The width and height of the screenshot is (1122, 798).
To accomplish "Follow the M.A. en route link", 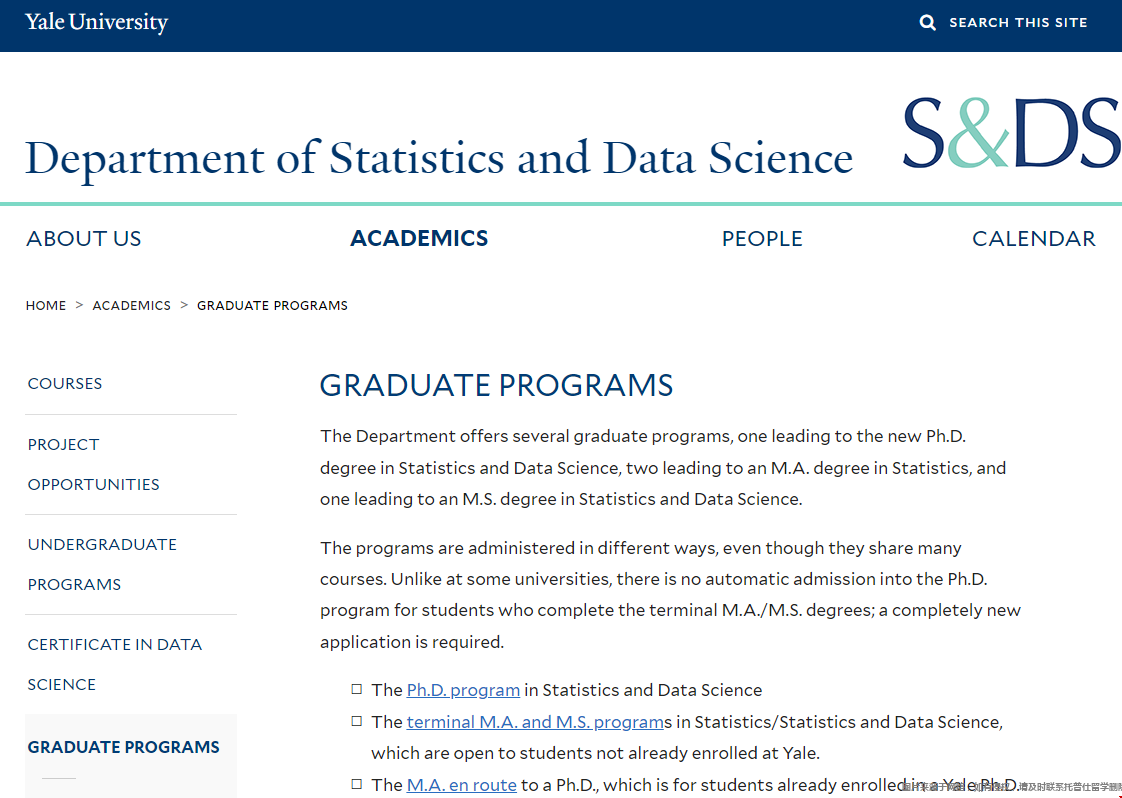I will pos(462,784).
